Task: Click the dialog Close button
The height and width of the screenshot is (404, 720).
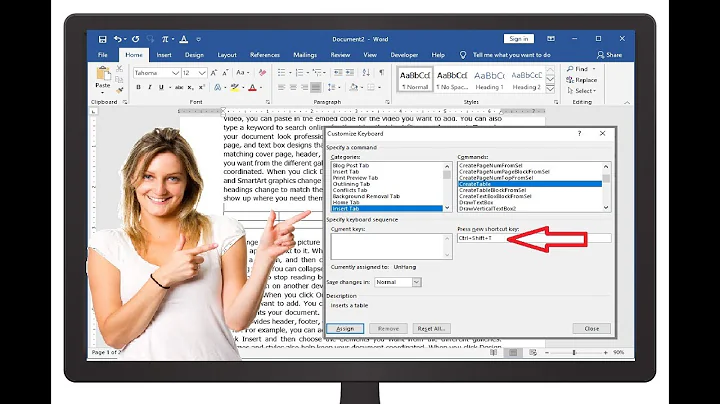Action: coord(591,329)
